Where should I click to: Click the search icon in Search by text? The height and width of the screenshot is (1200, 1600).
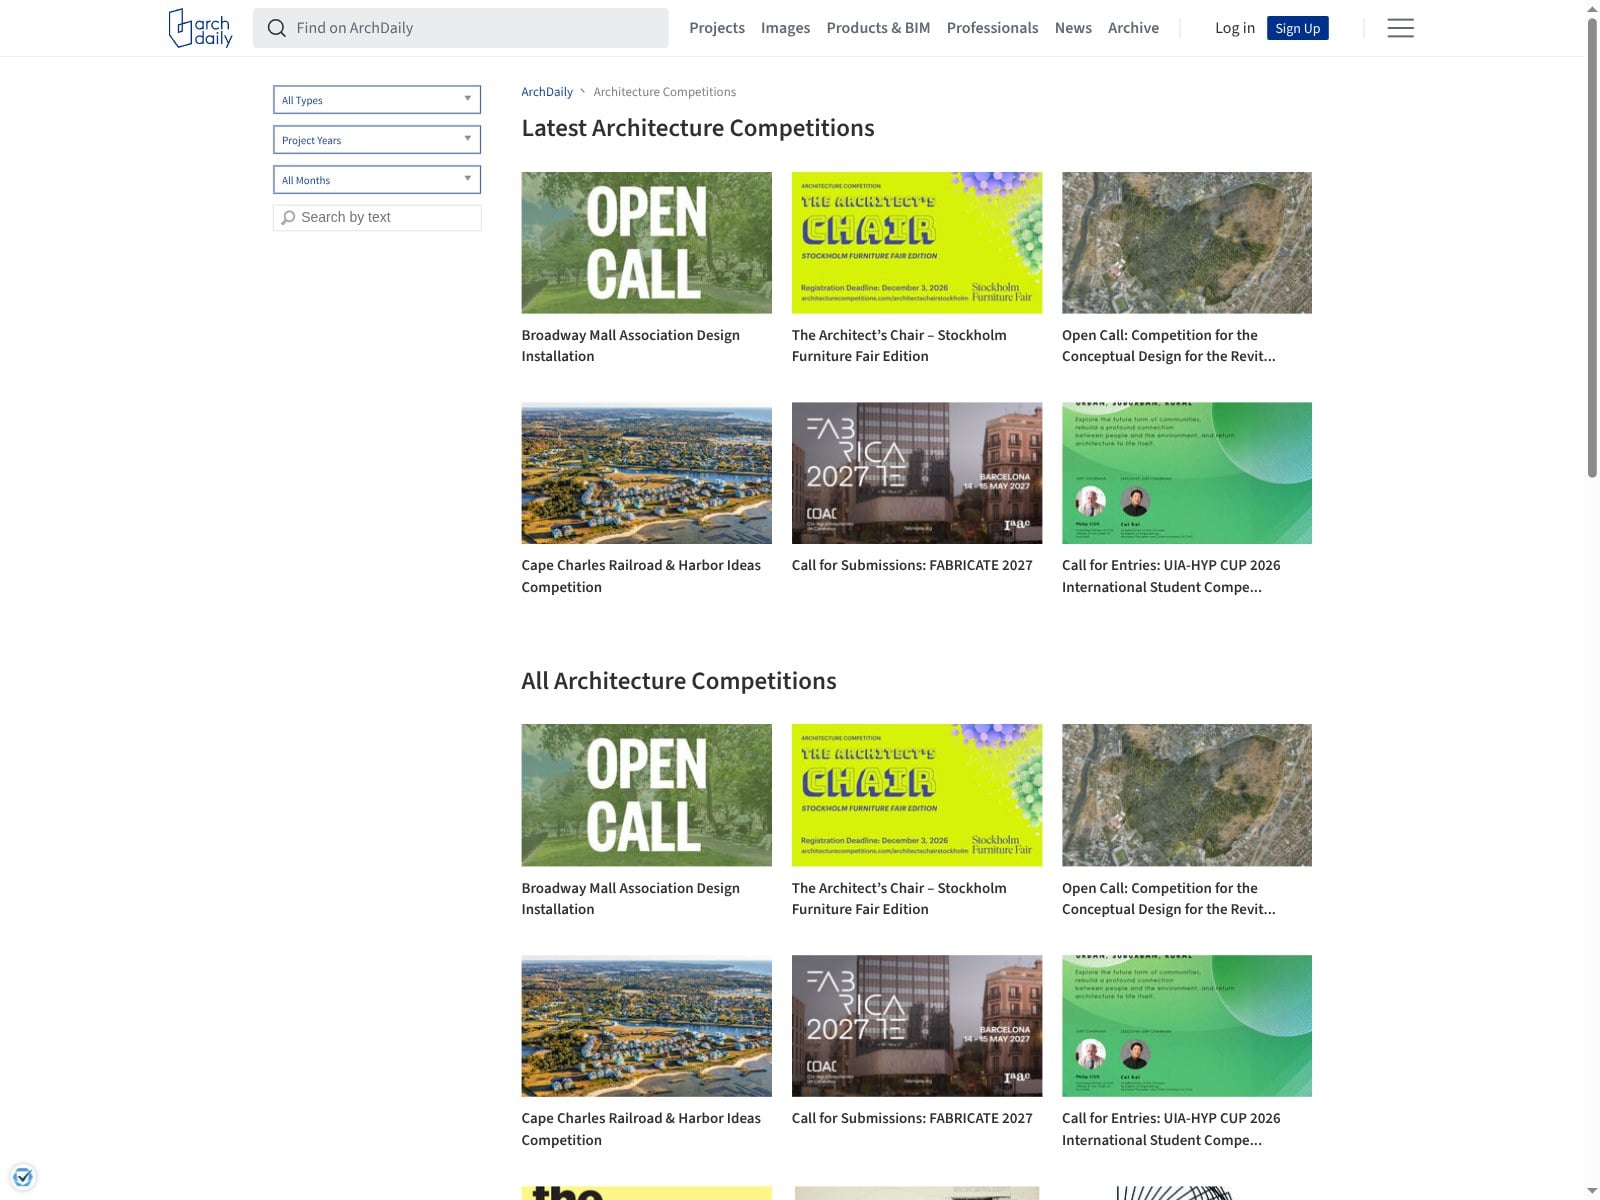(x=289, y=217)
